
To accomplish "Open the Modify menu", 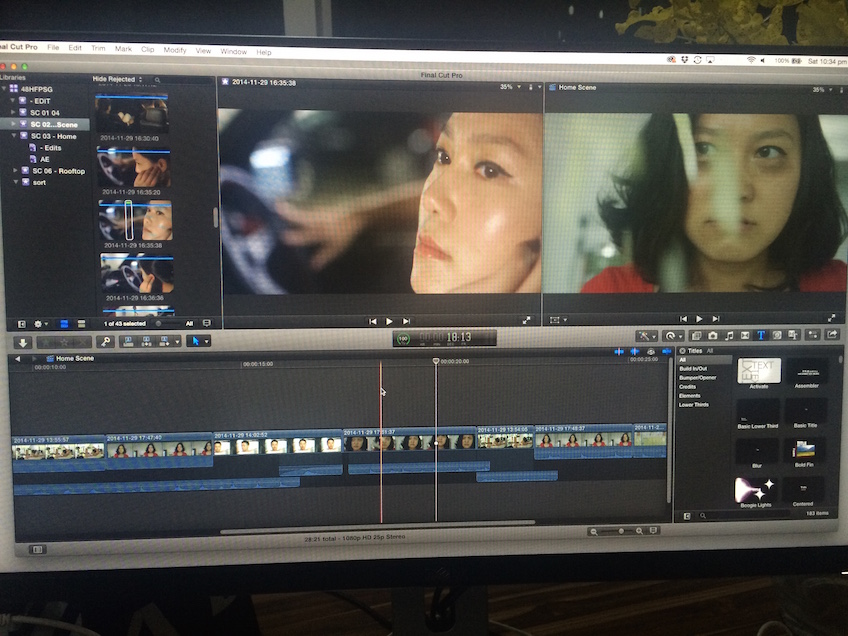I will [175, 49].
